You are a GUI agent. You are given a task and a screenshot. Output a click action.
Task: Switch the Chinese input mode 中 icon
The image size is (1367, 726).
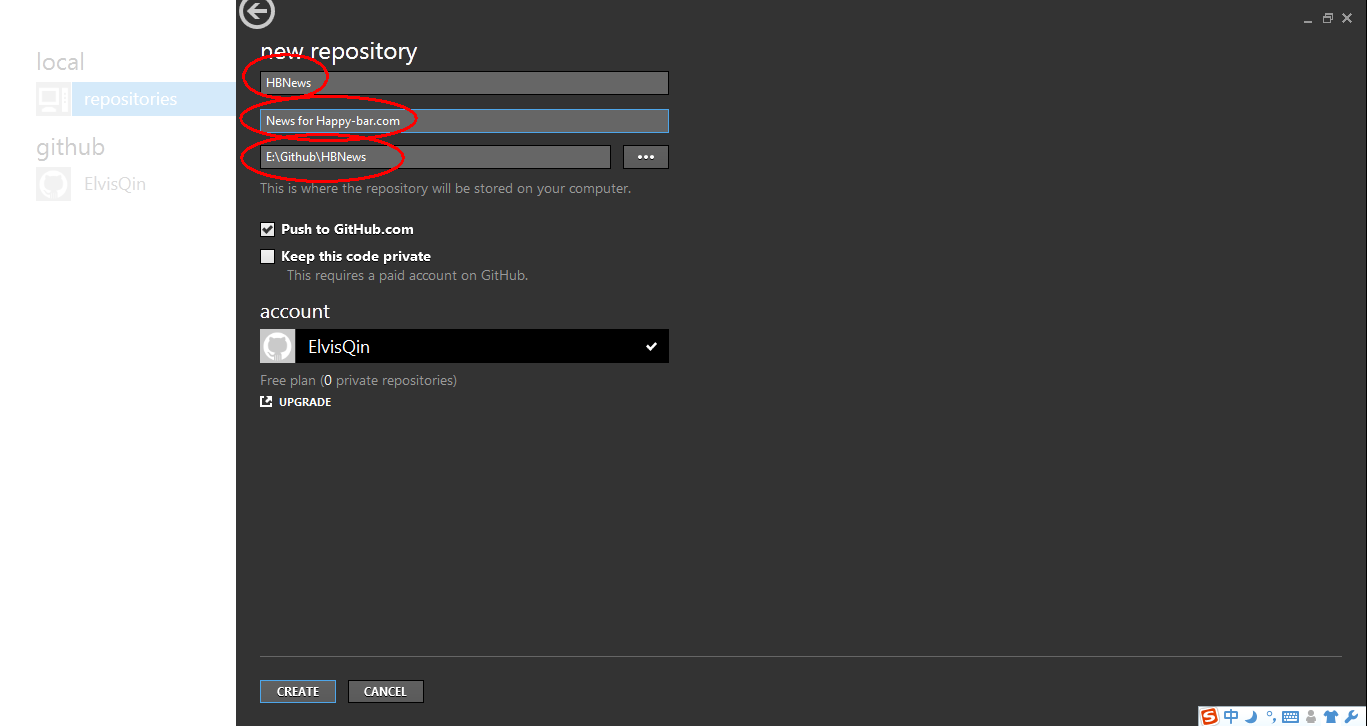[x=1231, y=716]
